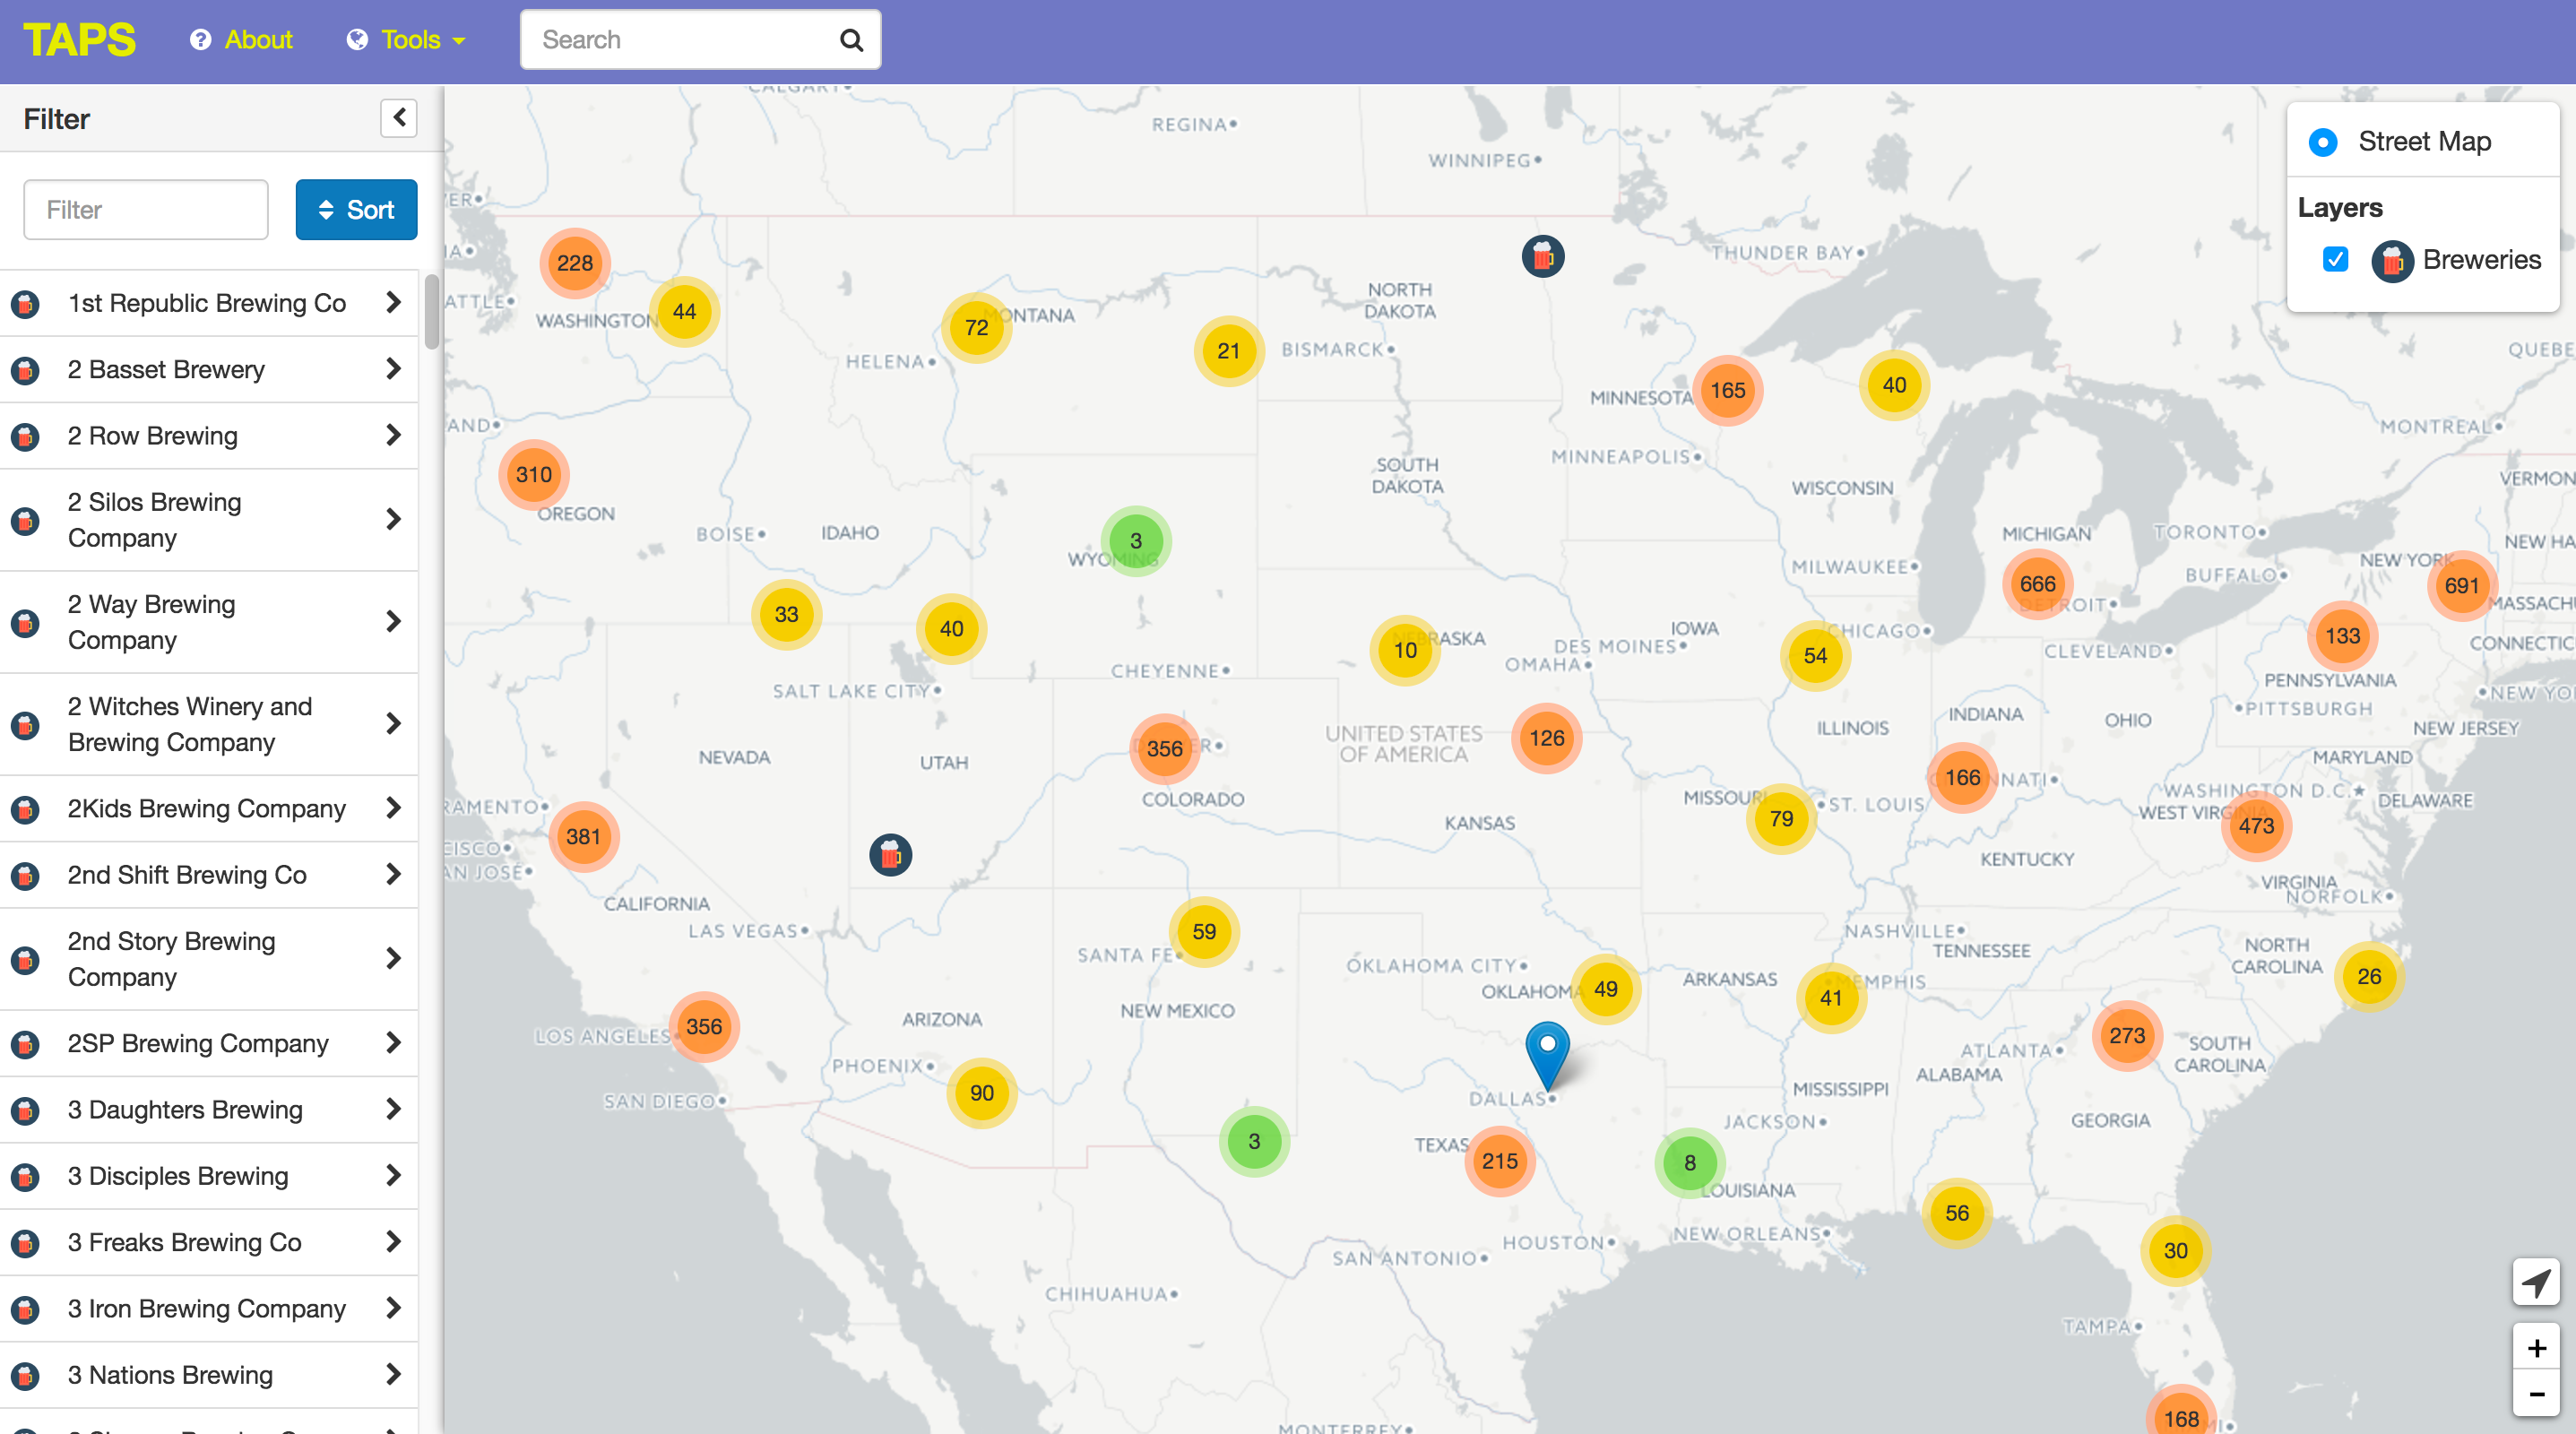Click the beer icon beside 2Kids Brewing Company

coord(26,809)
